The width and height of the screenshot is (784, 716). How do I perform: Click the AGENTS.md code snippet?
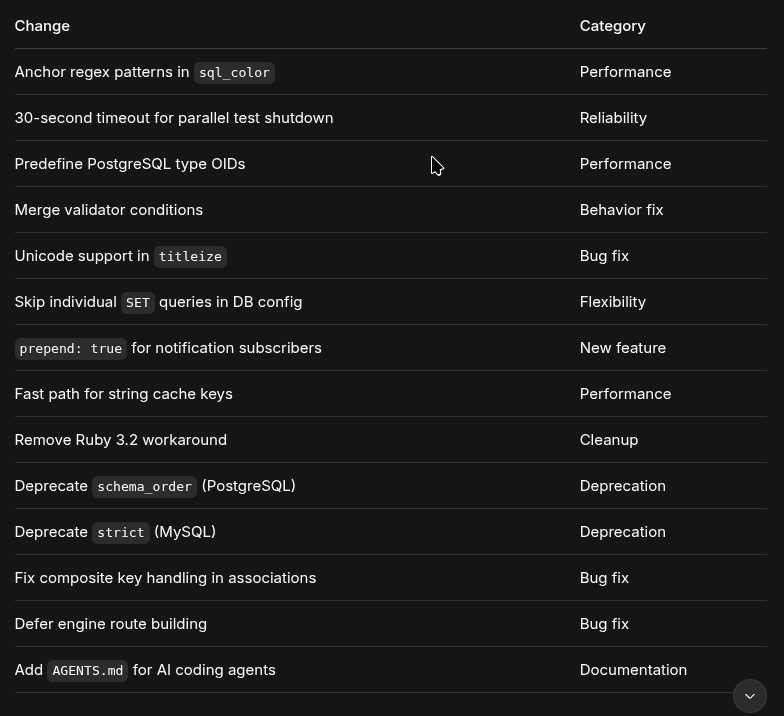click(88, 671)
